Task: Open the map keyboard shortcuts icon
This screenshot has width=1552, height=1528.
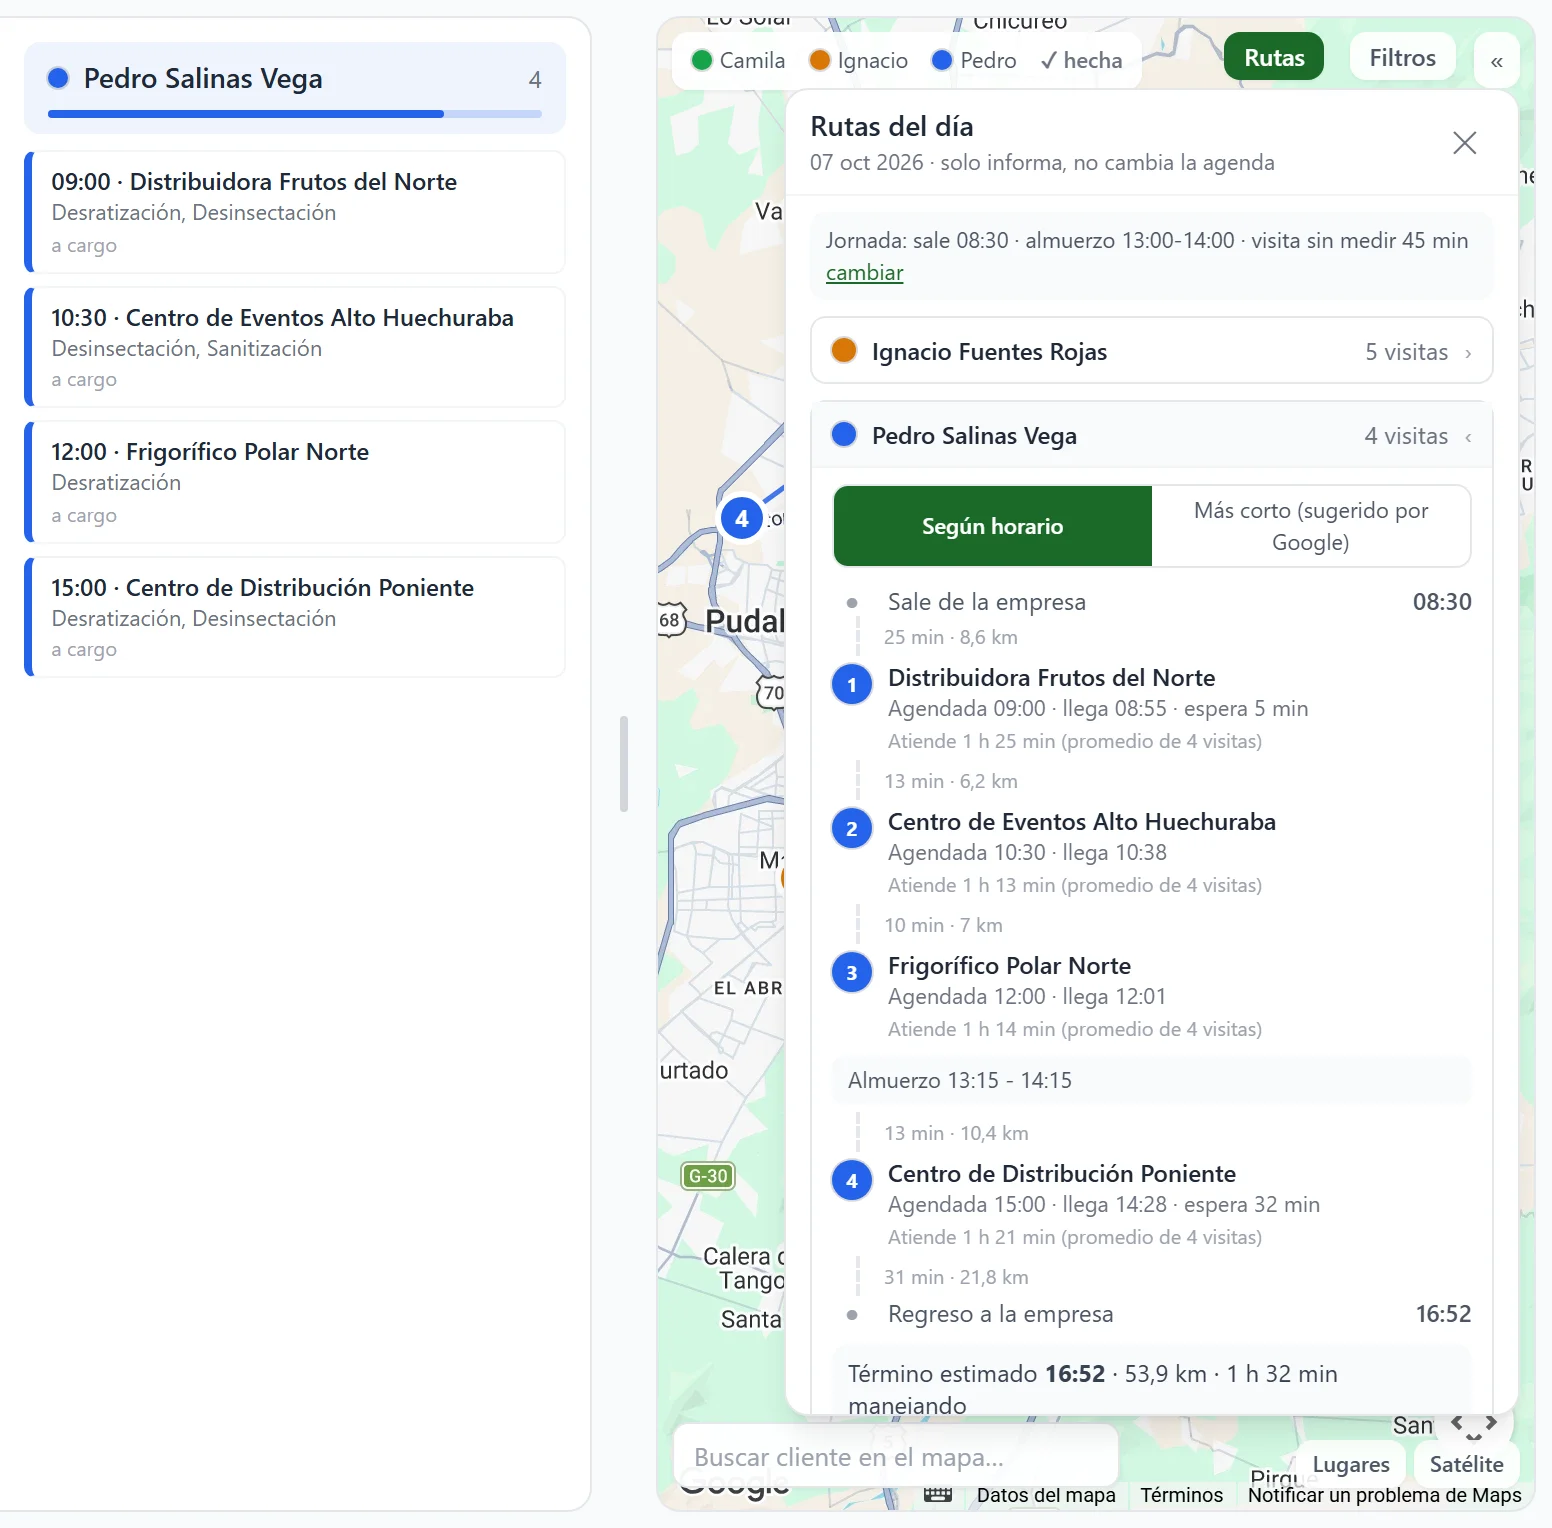Action: click(x=937, y=1495)
